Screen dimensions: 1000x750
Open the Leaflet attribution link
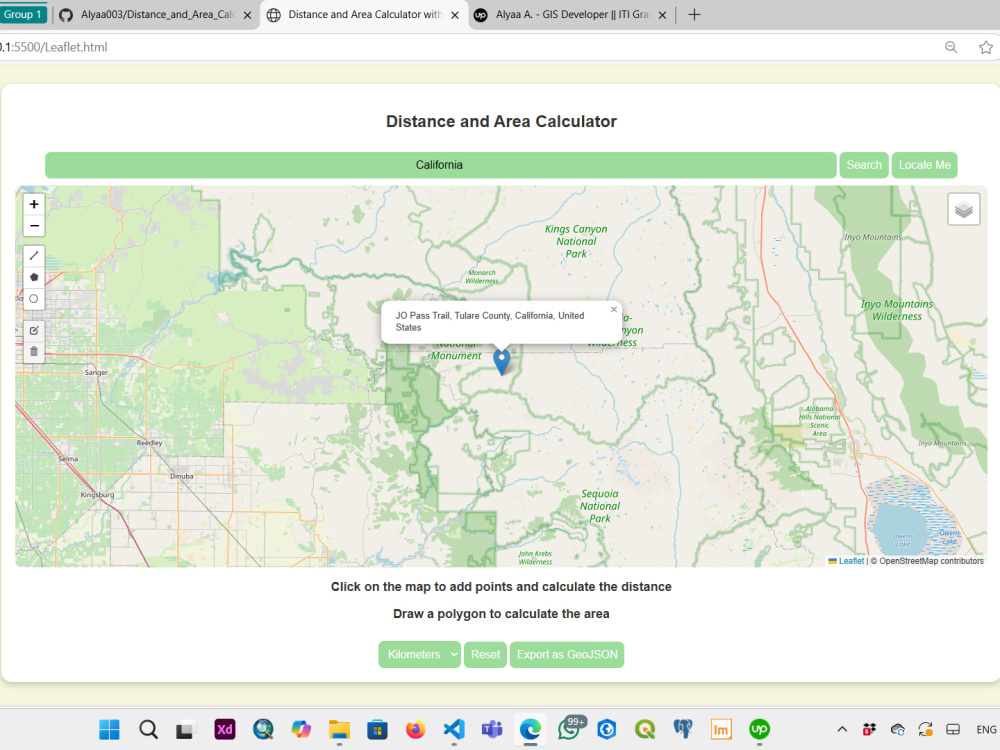pyautogui.click(x=851, y=561)
